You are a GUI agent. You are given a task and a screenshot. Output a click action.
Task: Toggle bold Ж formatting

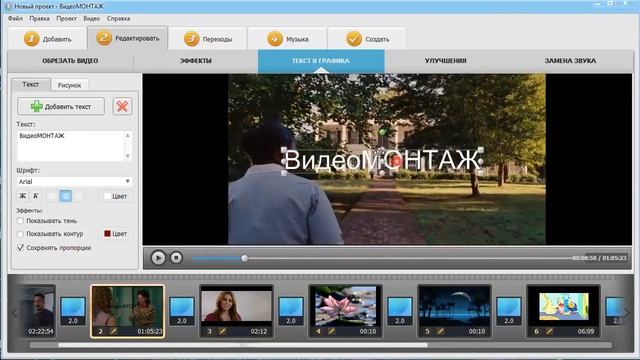(23, 196)
